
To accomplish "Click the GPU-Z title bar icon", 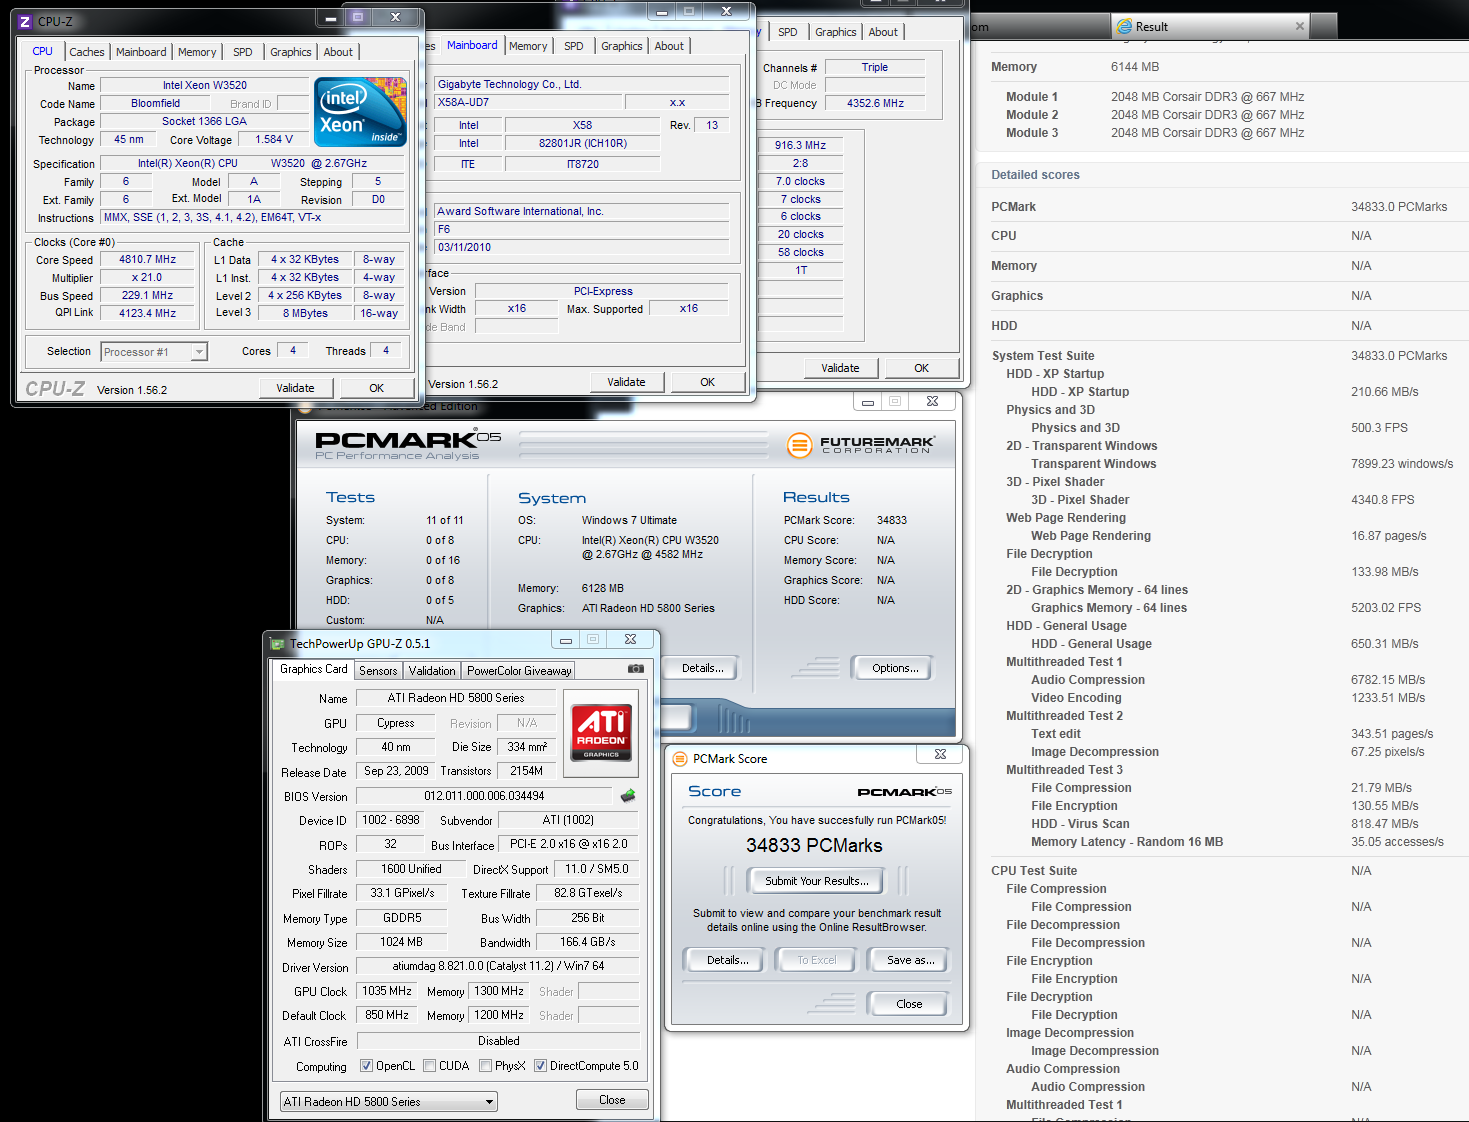I will coord(277,644).
